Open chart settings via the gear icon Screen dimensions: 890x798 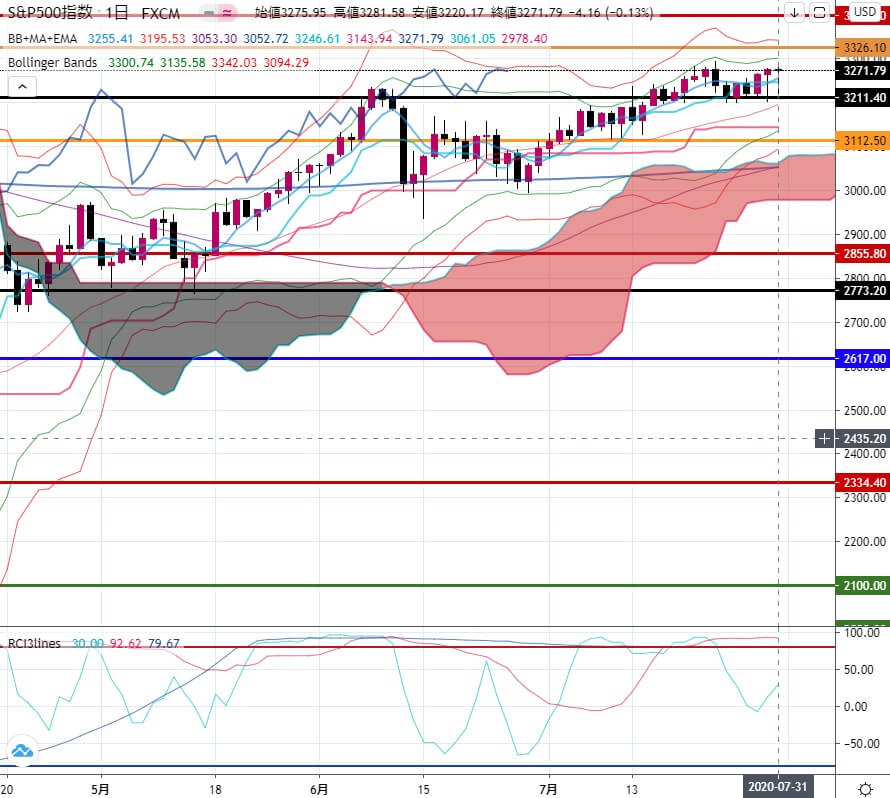865,789
